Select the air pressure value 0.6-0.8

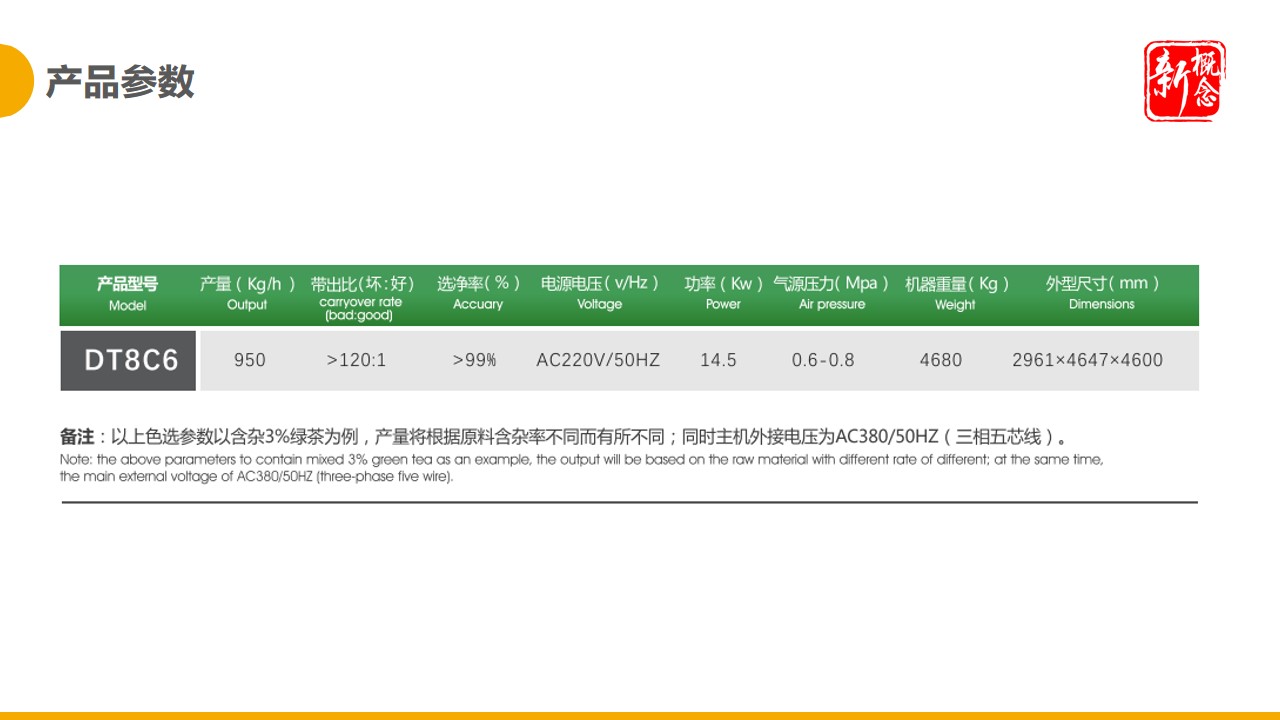(x=823, y=360)
